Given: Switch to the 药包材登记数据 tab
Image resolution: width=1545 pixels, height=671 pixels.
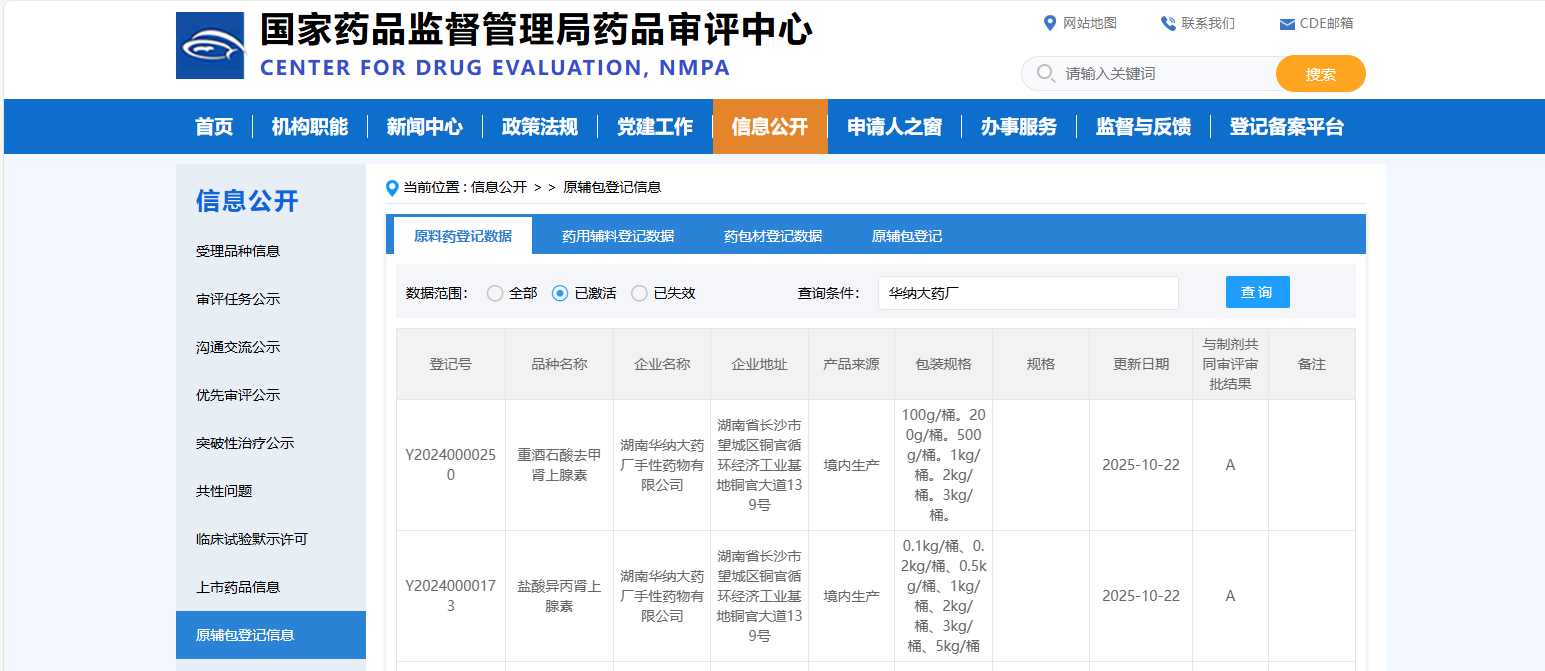Looking at the screenshot, I should coord(774,235).
